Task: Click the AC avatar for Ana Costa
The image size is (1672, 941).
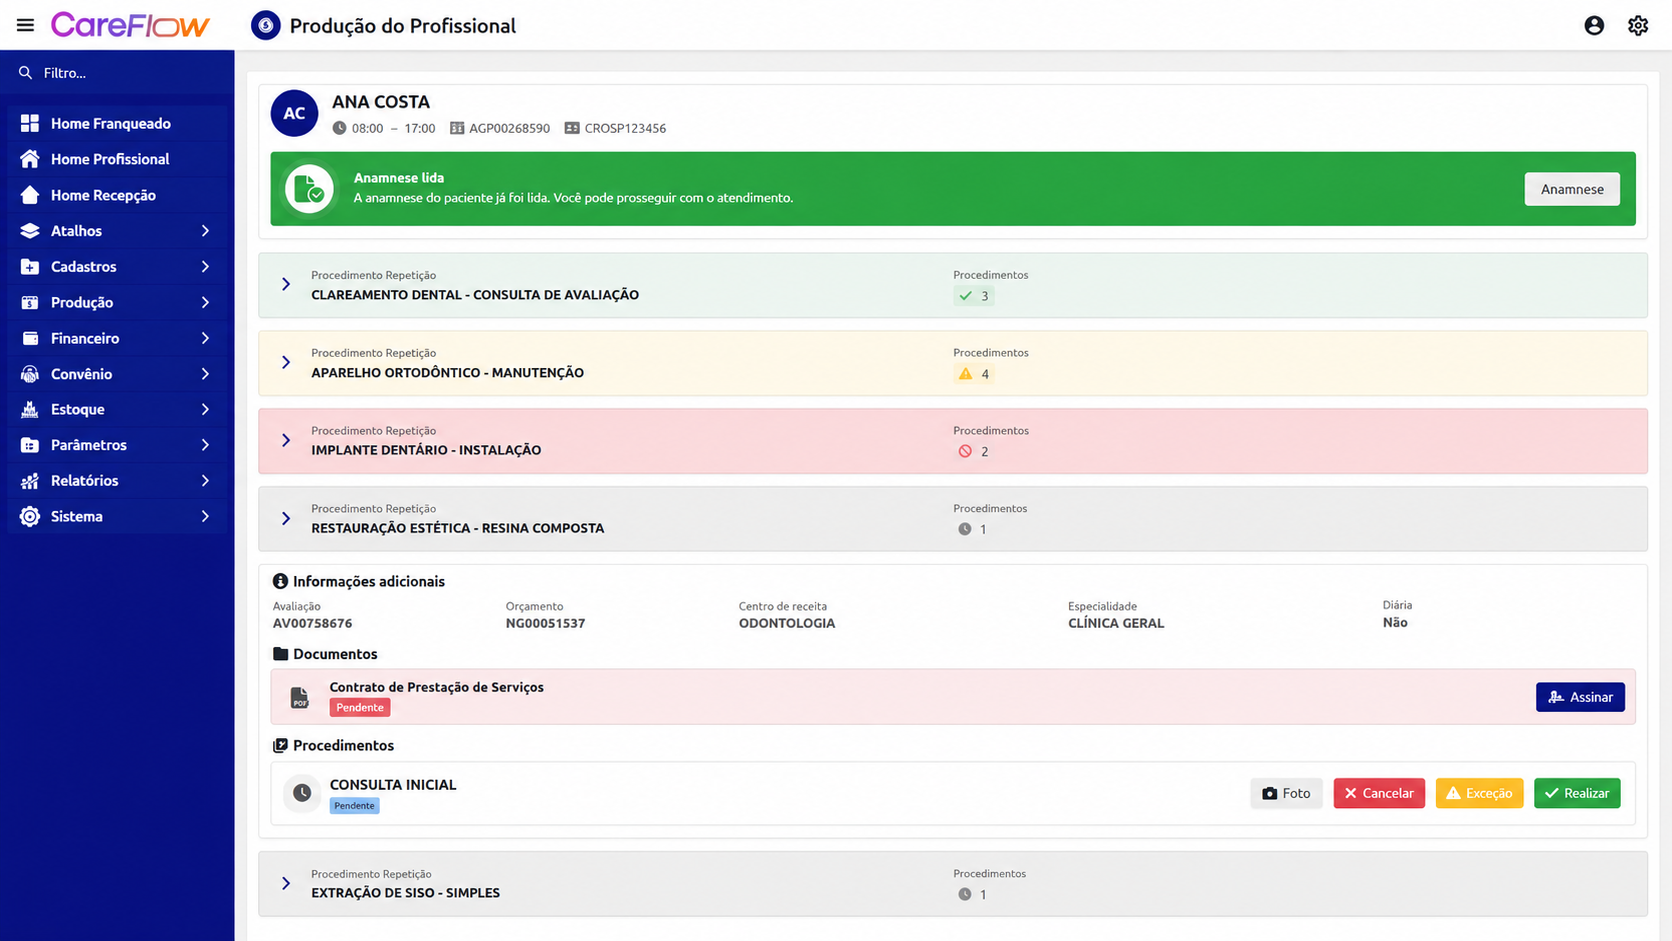Action: (x=294, y=114)
